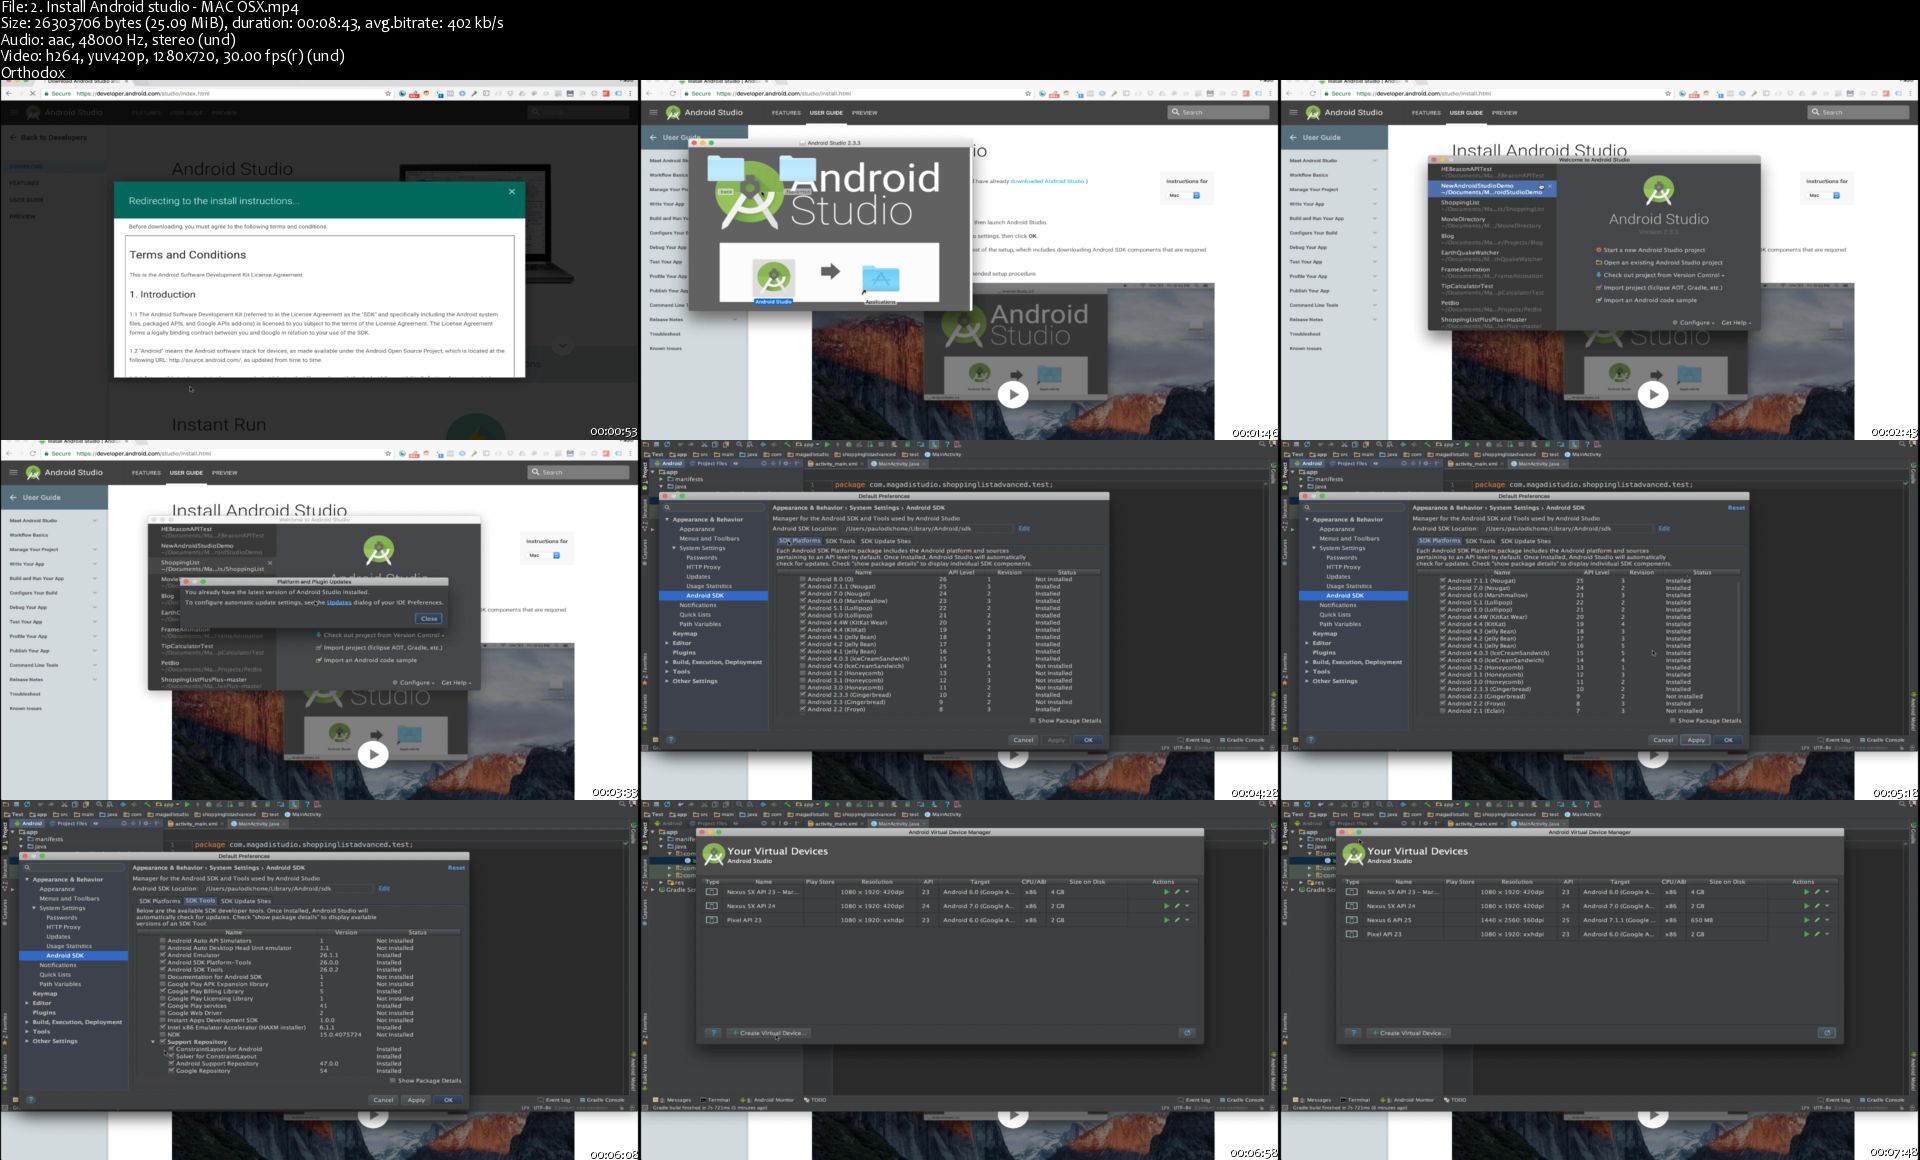Toggle Google Web Driver checkbox
This screenshot has height=1160, width=1920.
click(163, 1013)
